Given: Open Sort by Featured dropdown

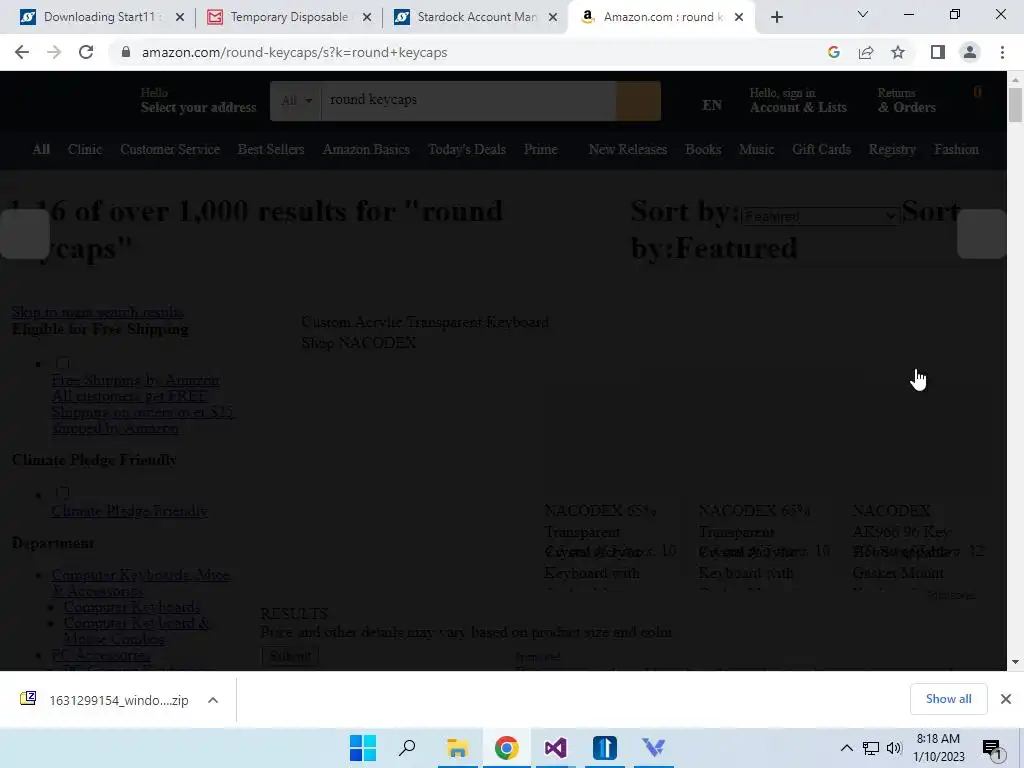Looking at the screenshot, I should click(x=820, y=216).
